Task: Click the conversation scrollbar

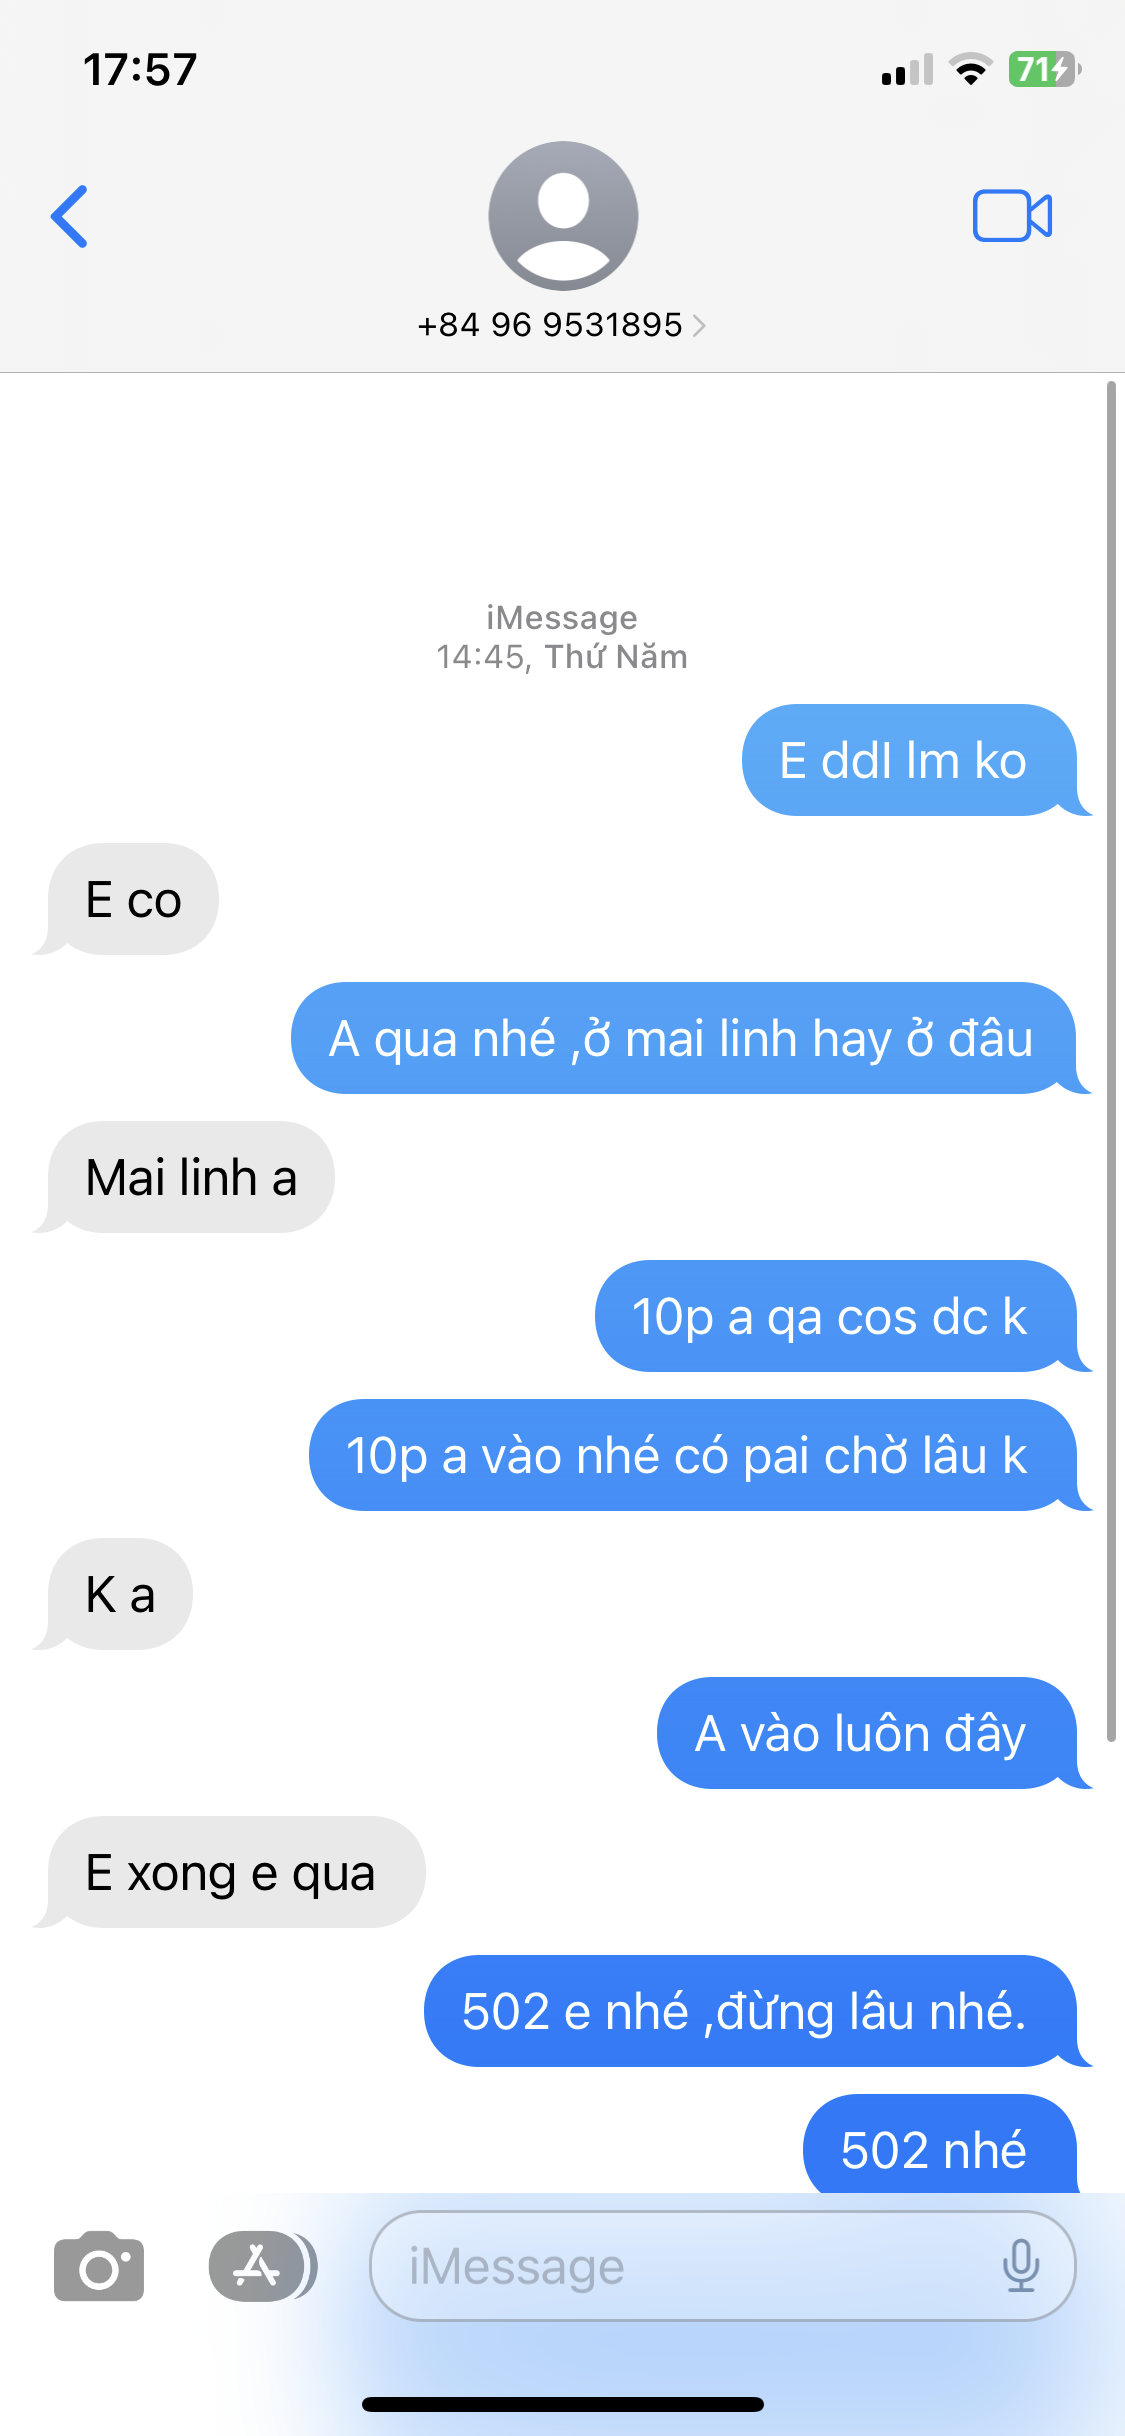Action: click(x=1111, y=1061)
